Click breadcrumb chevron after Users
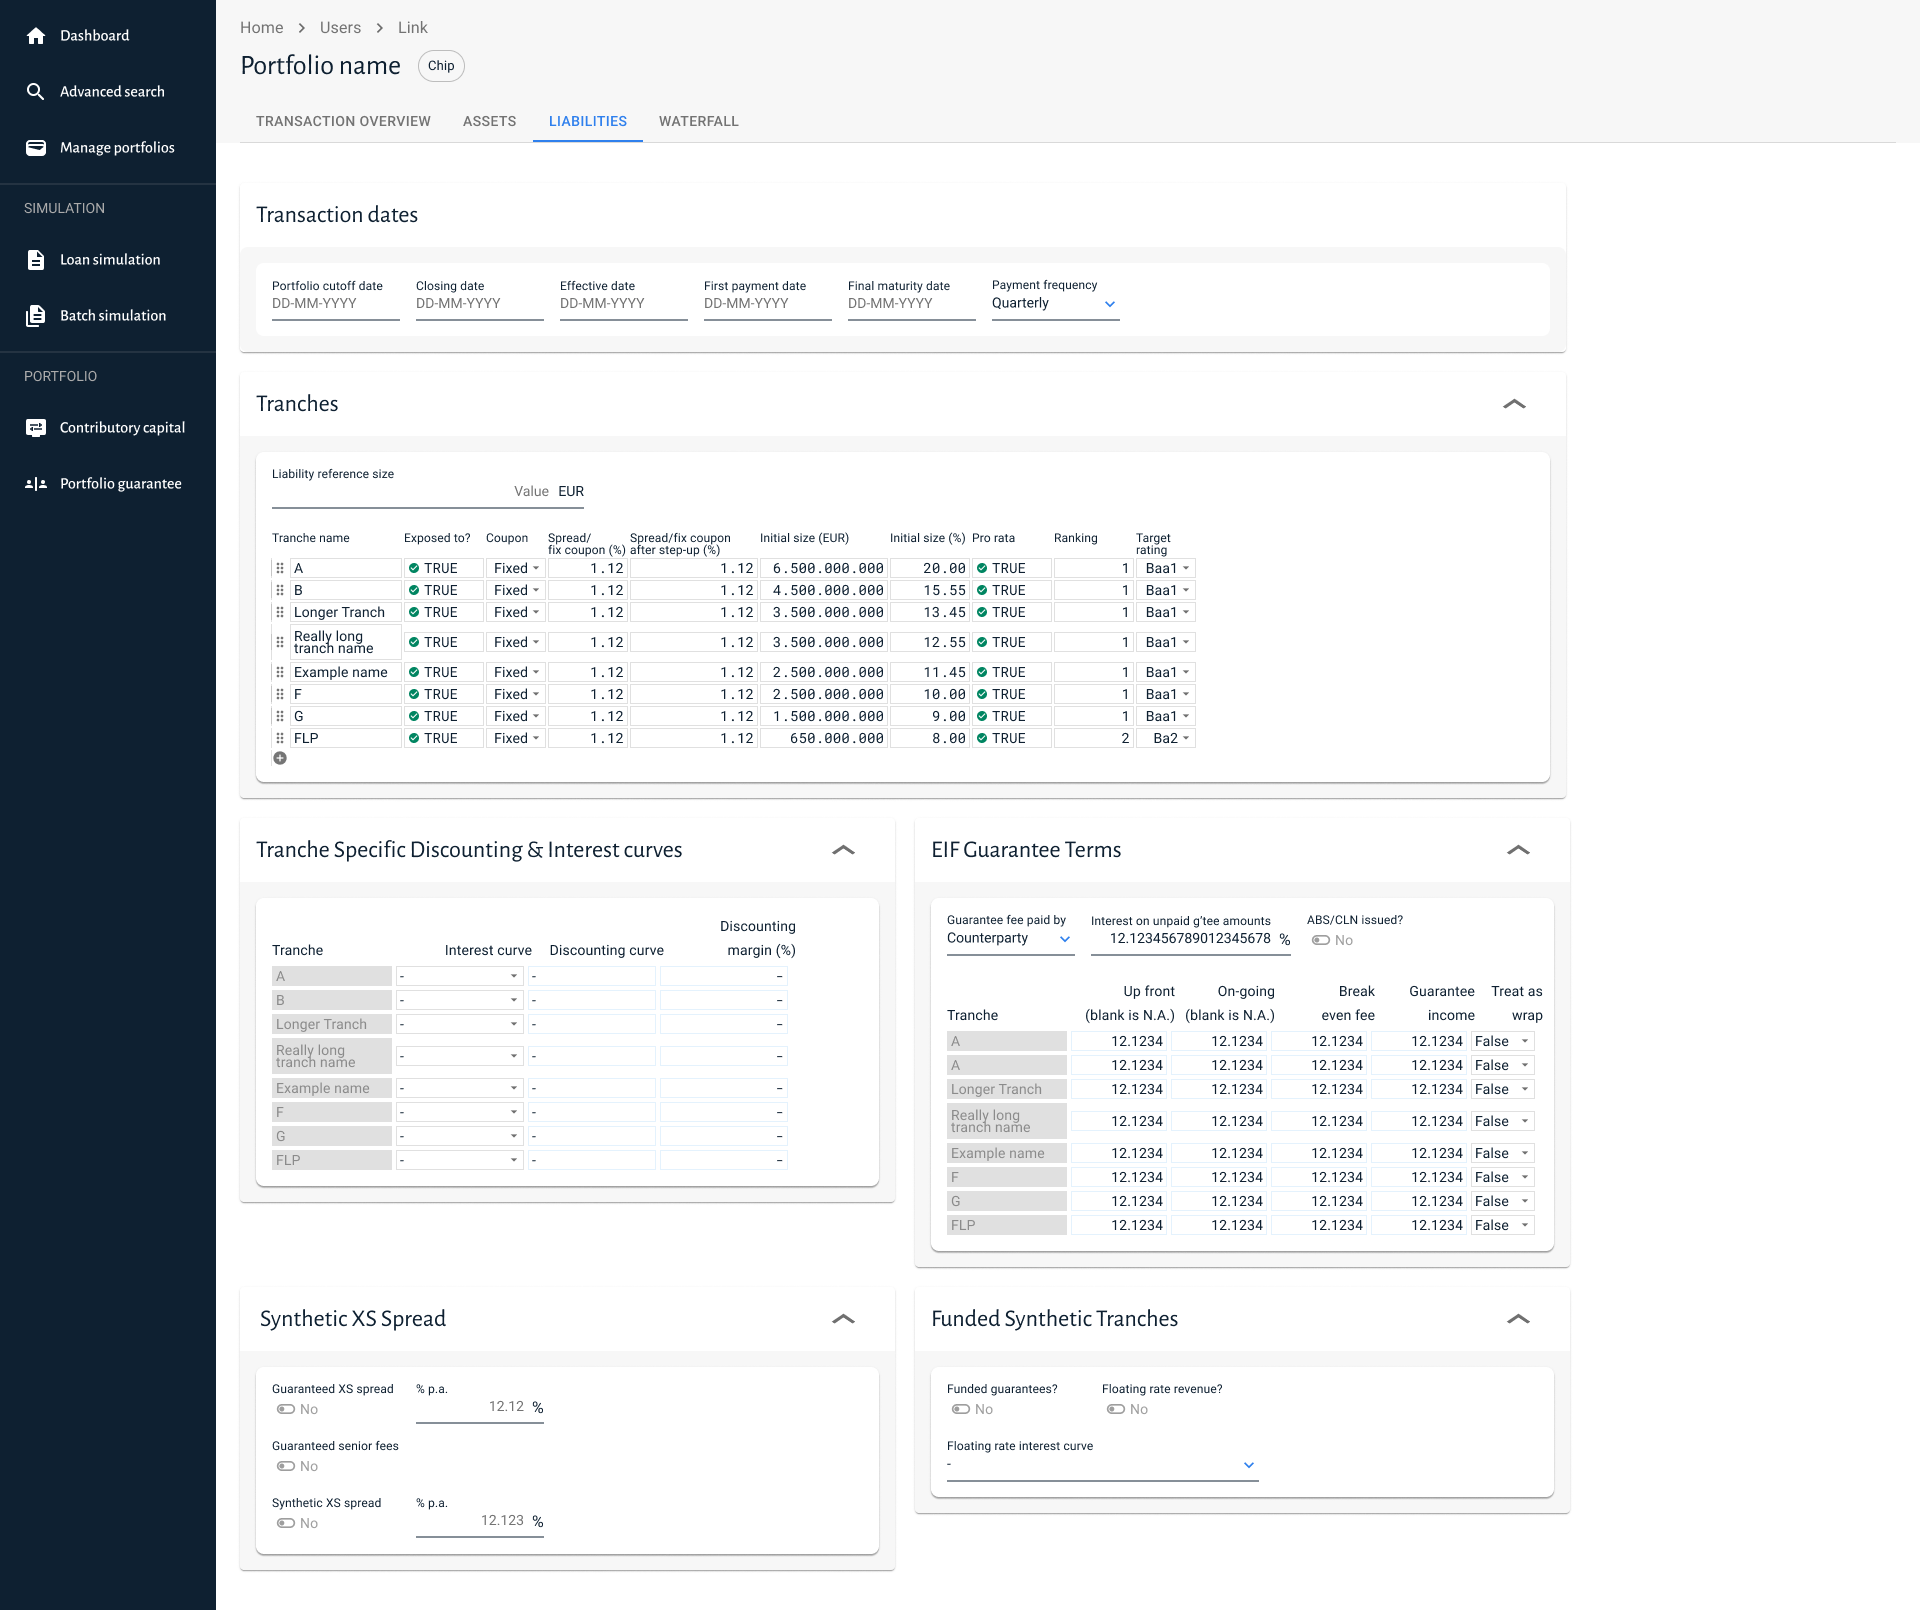 tap(380, 28)
